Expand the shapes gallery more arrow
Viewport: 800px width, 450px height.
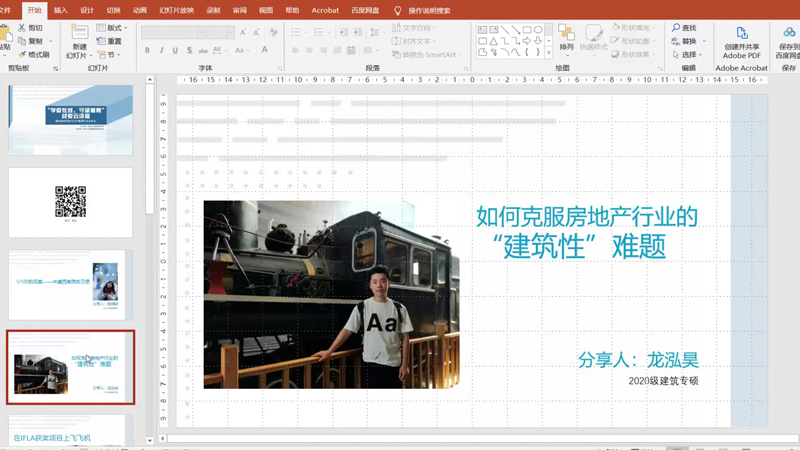coord(548,52)
